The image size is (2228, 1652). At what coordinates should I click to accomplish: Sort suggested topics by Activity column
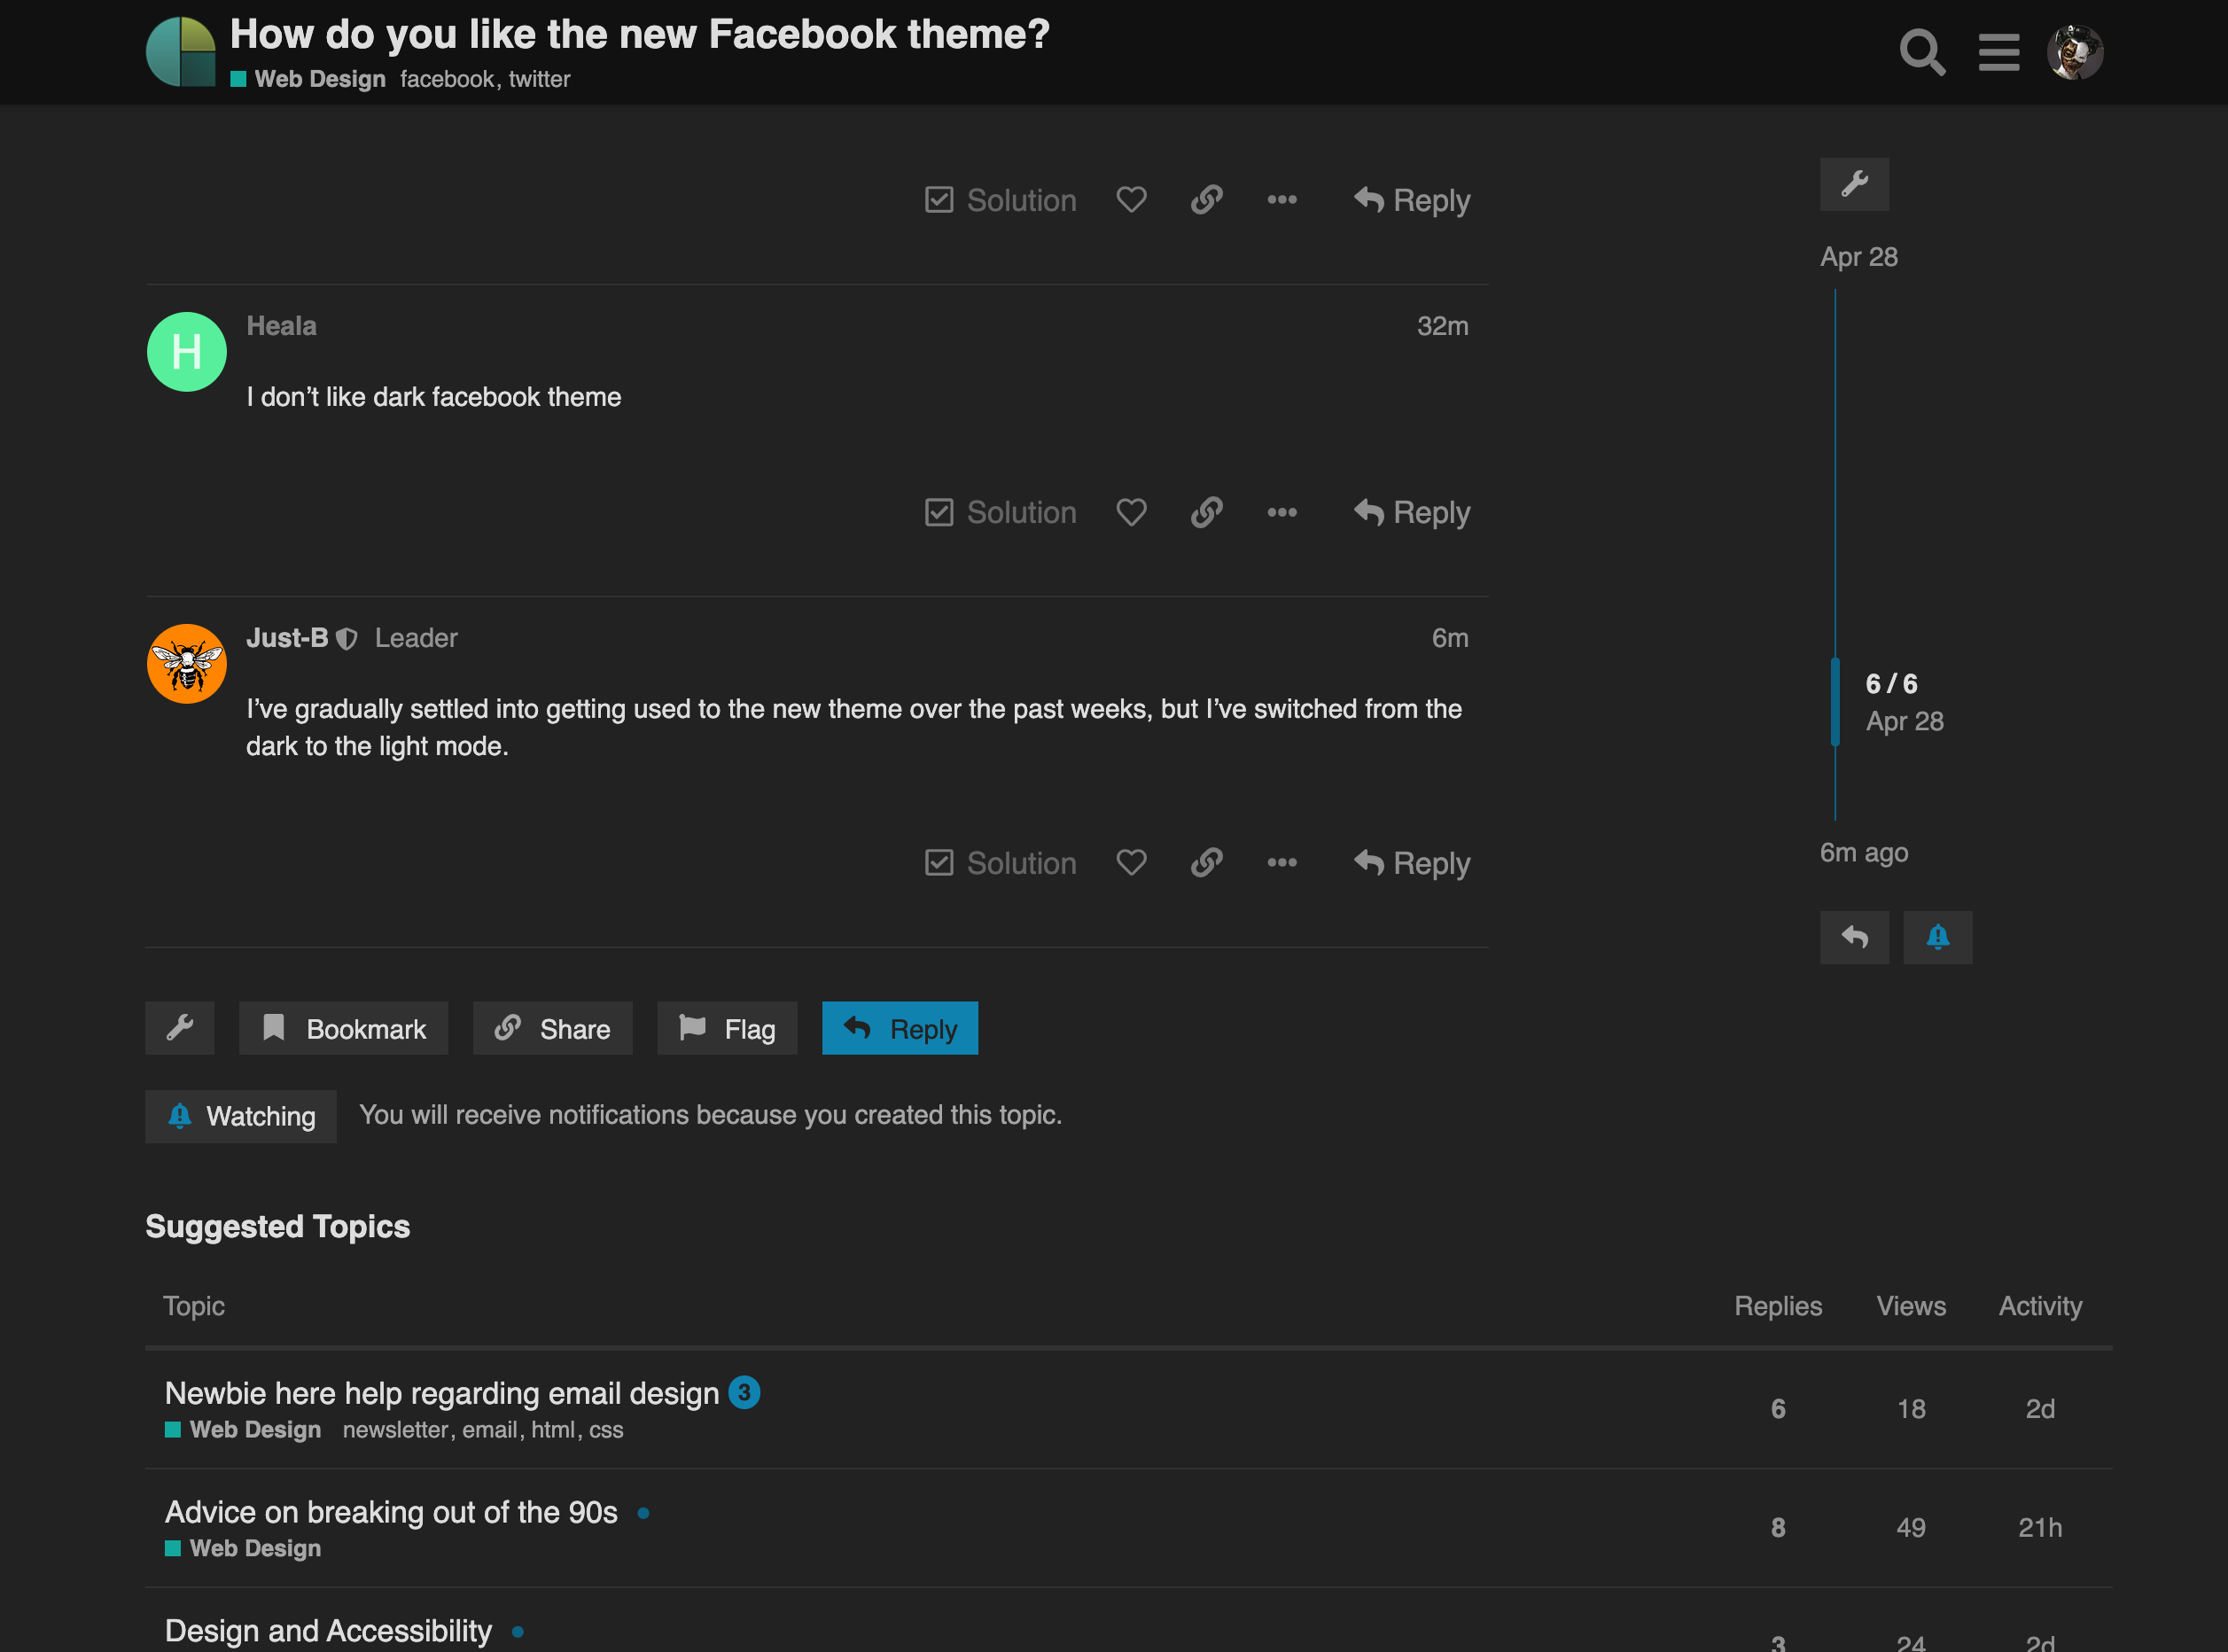(2040, 1306)
